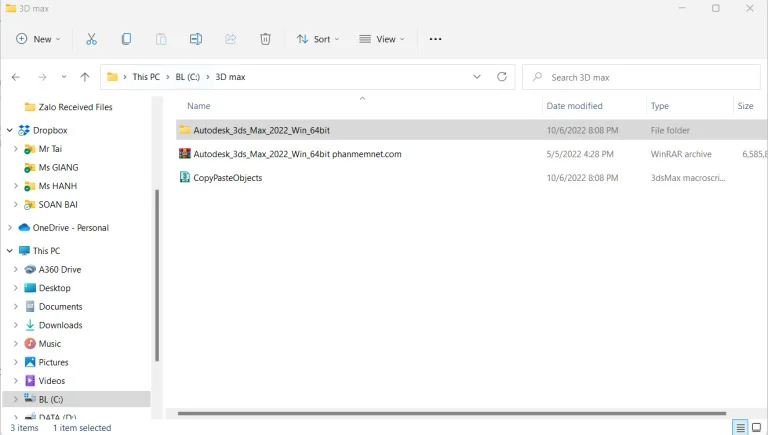The width and height of the screenshot is (768, 435).
Task: Expand the Downloads node chevron
Action: (16, 325)
